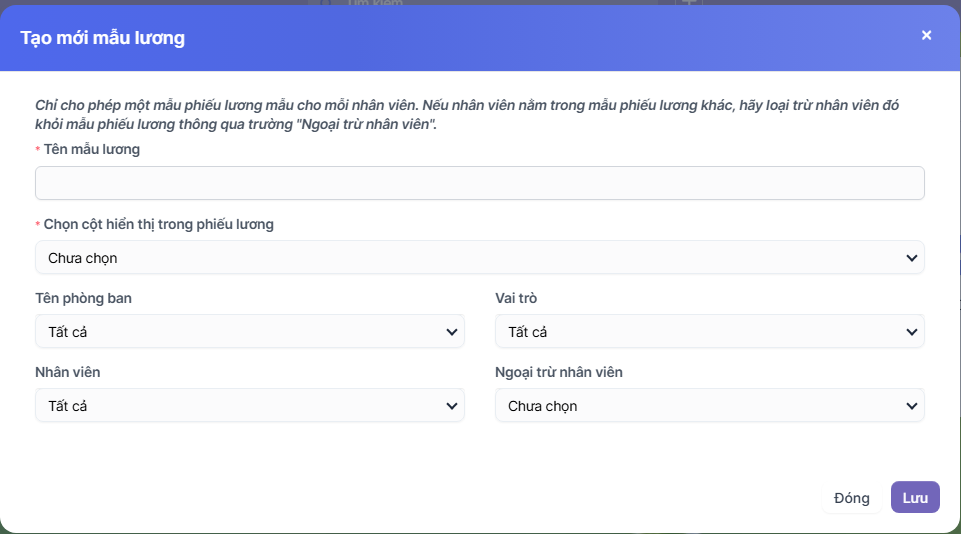The width and height of the screenshot is (961, 534).
Task: Click the Đóng button
Action: (x=851, y=498)
